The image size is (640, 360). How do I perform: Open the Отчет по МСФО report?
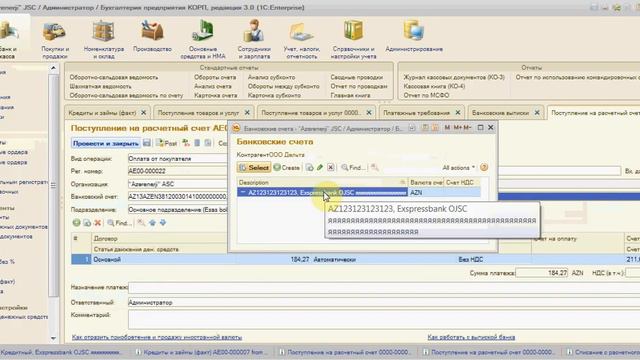[x=426, y=95]
